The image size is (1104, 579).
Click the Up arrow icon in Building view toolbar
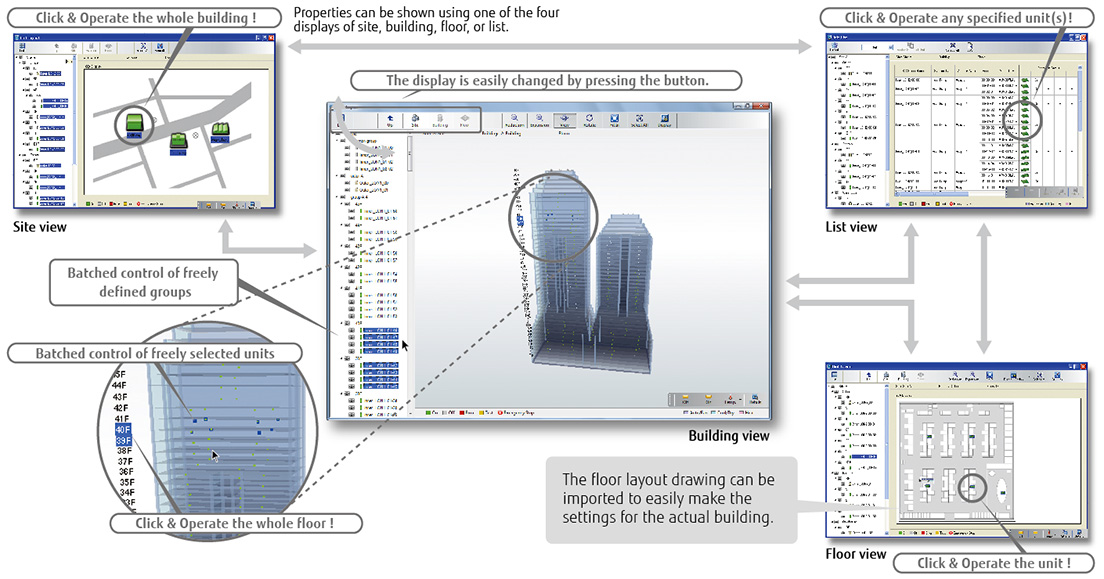[x=389, y=119]
